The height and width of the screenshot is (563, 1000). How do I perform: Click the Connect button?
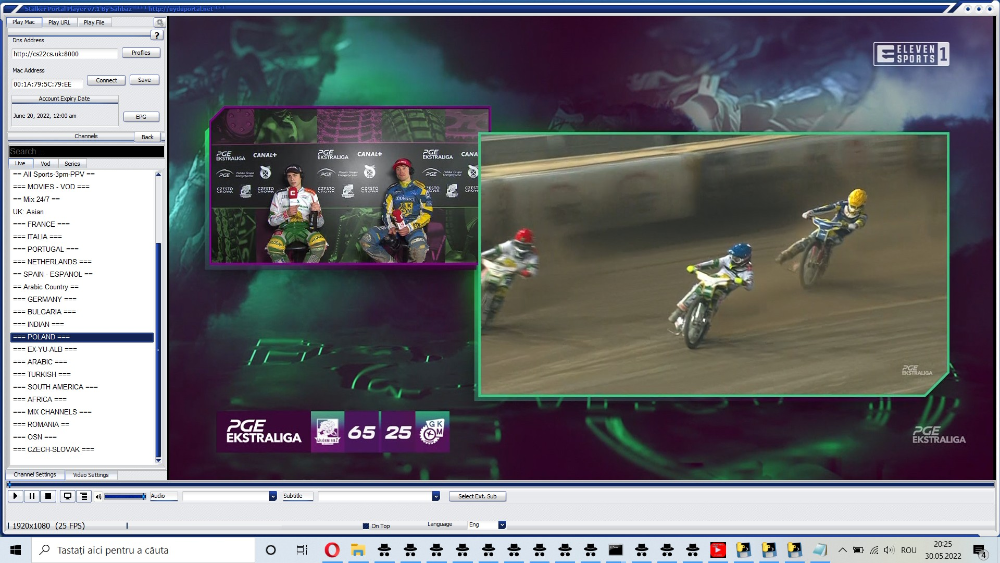tap(106, 80)
